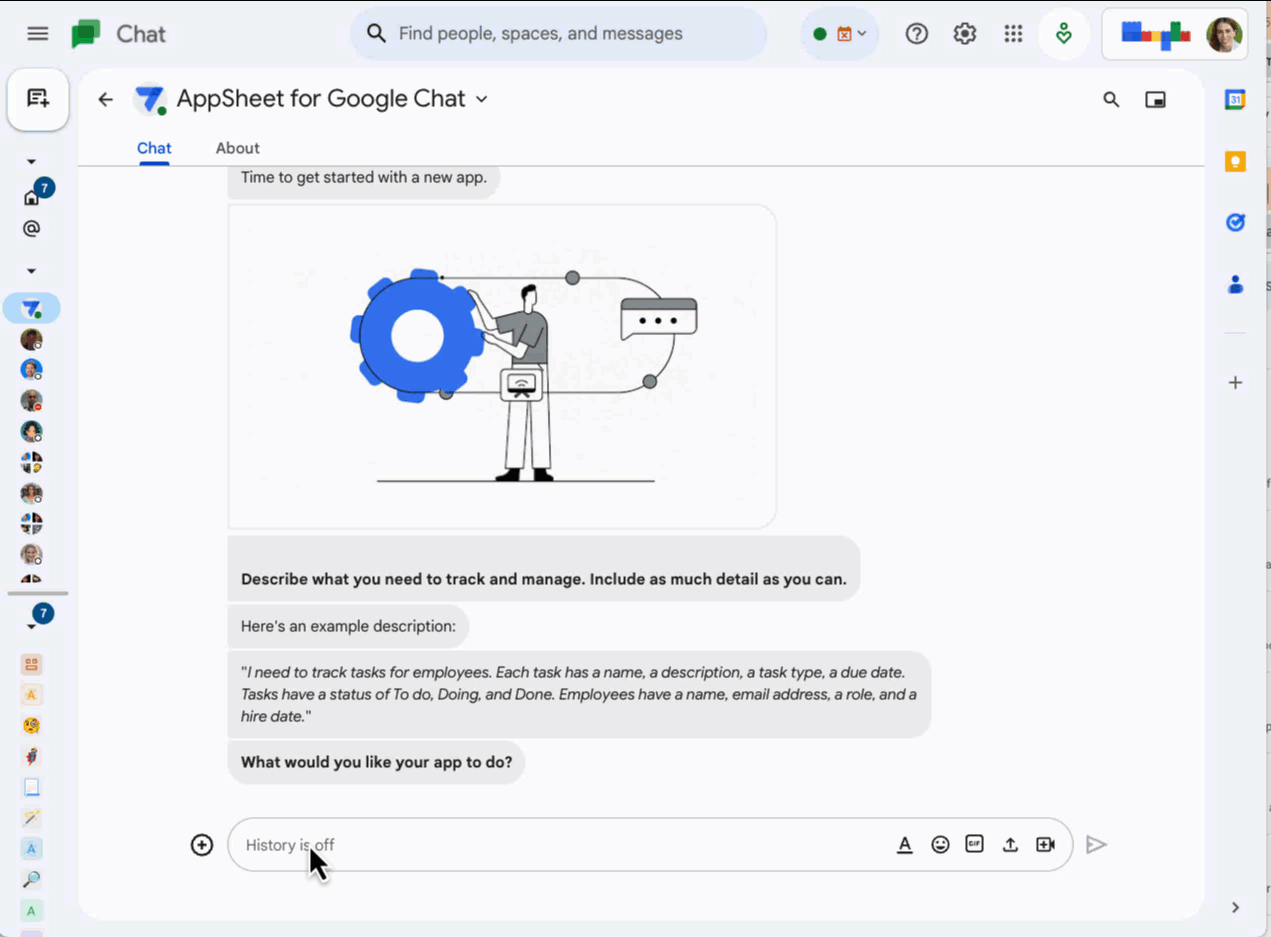This screenshot has width=1271, height=937.
Task: Click the organization logo beside profile photo
Action: [x=1155, y=34]
